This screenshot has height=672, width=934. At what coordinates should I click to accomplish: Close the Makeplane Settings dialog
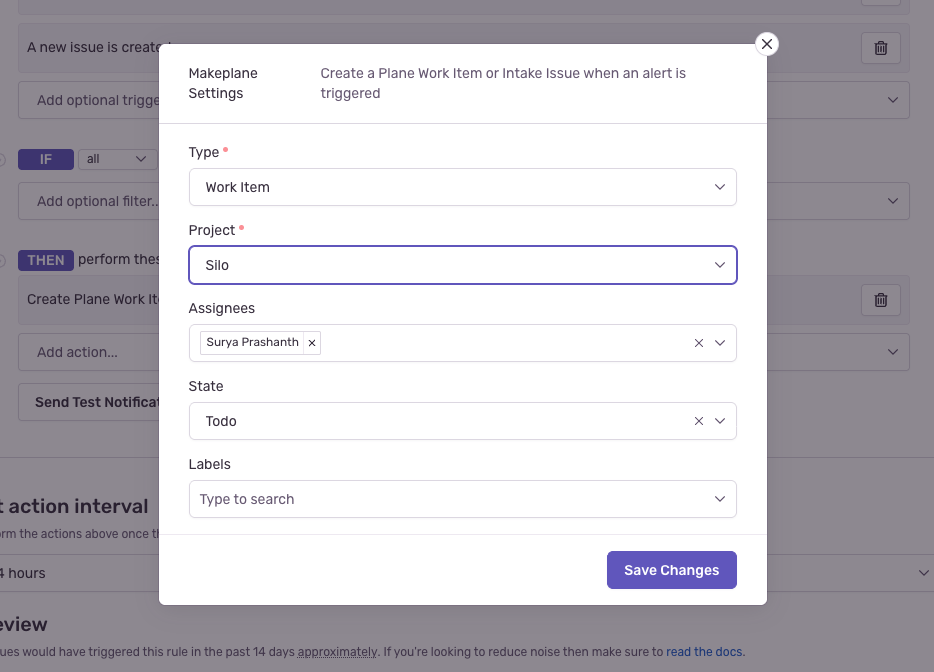767,44
